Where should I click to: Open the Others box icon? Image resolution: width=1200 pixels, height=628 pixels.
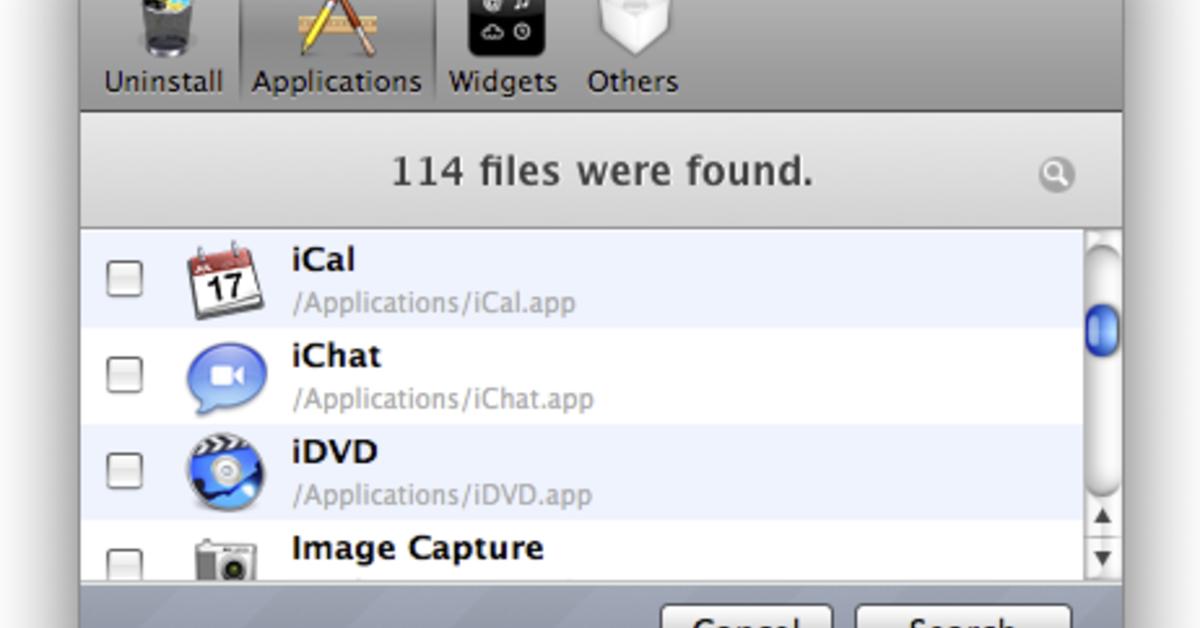[633, 27]
